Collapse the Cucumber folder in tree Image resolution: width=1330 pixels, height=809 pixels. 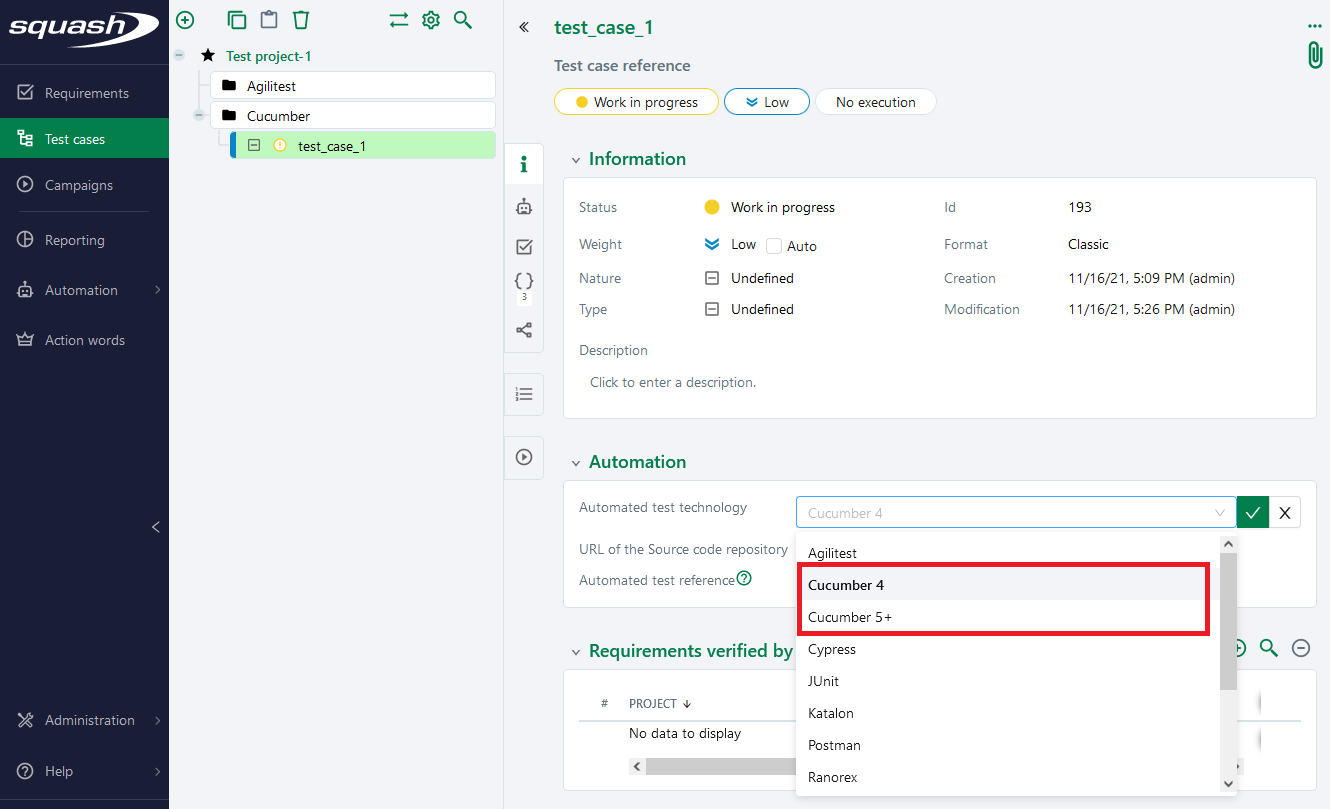(x=198, y=116)
